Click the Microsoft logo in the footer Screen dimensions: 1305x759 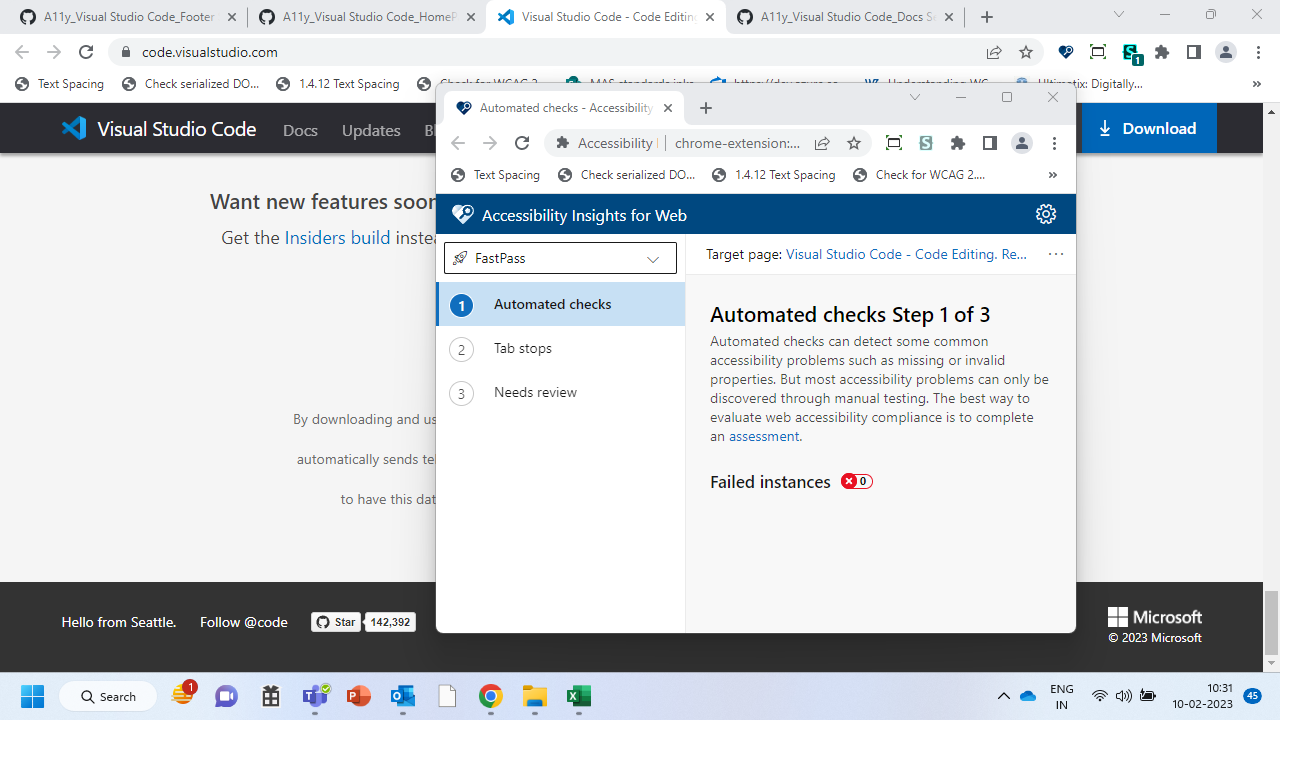1154,616
